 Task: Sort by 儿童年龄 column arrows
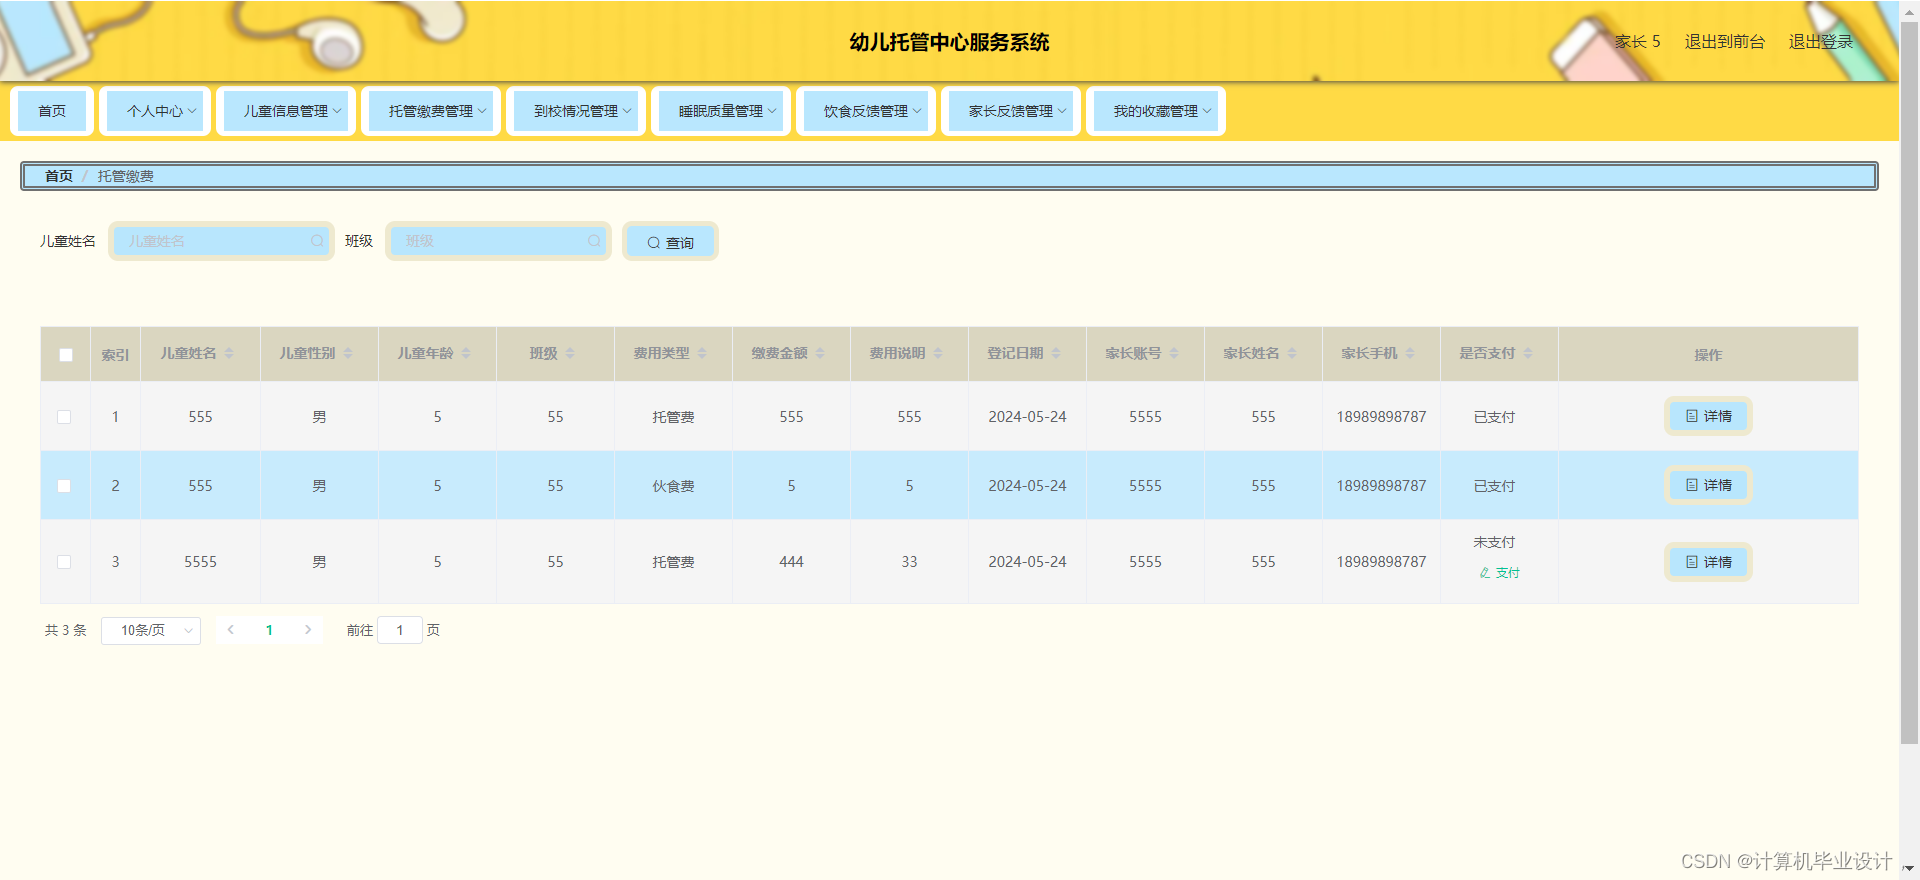466,353
